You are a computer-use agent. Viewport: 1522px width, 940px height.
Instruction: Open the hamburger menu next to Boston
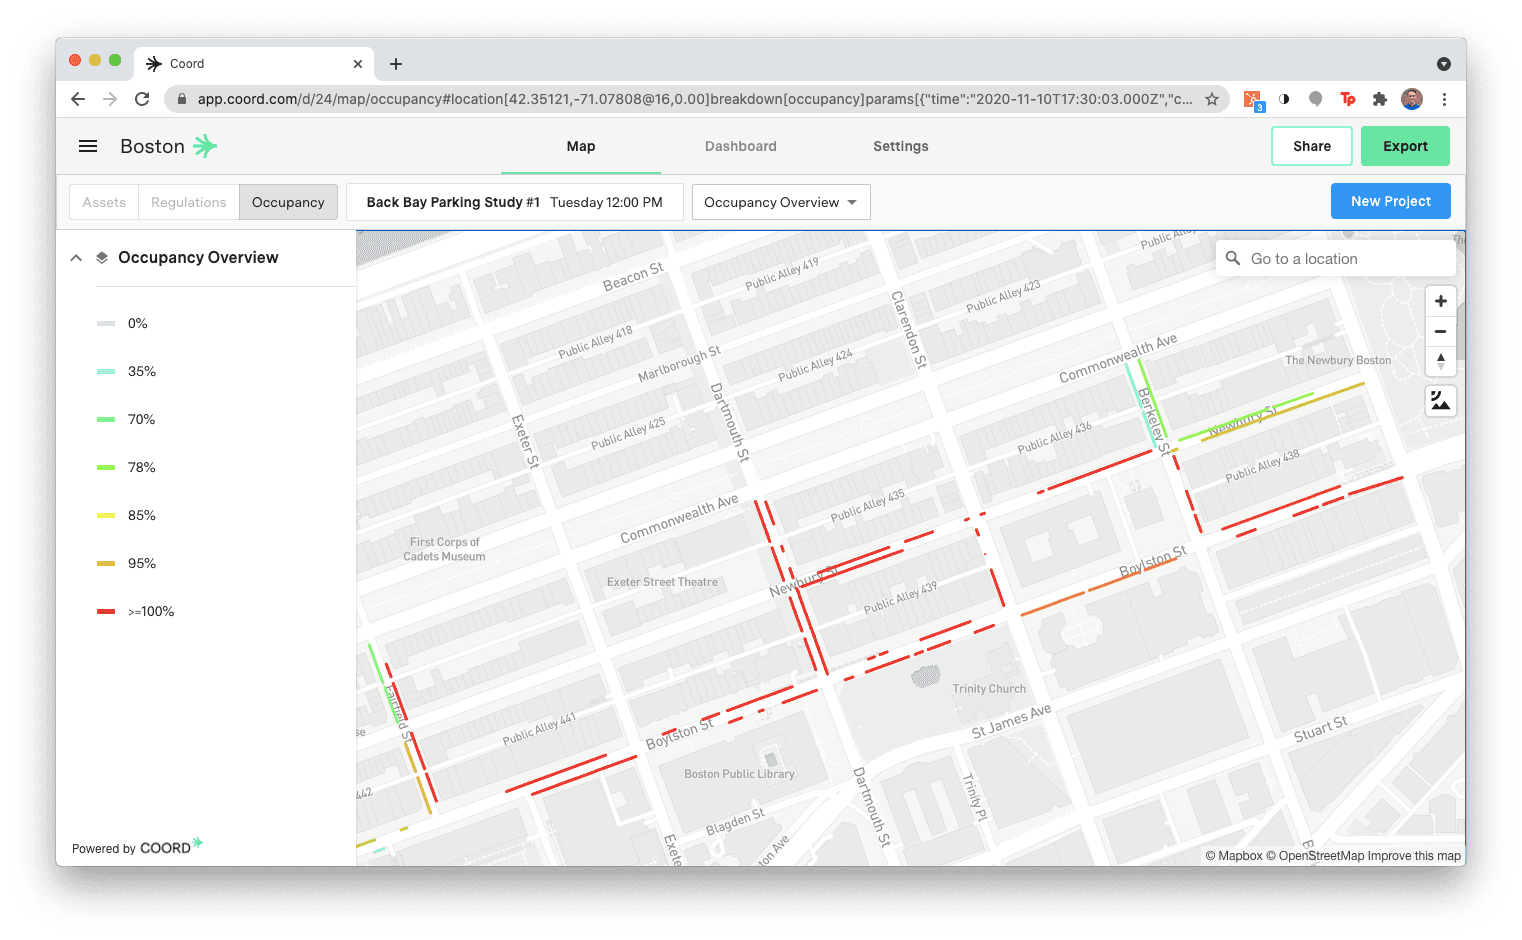pyautogui.click(x=88, y=146)
